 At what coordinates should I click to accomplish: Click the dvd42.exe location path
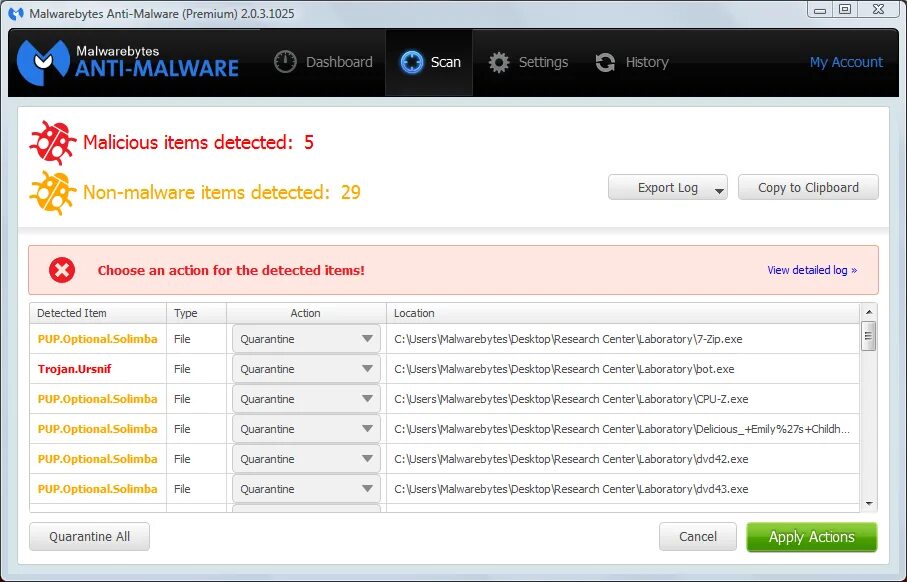click(x=571, y=459)
